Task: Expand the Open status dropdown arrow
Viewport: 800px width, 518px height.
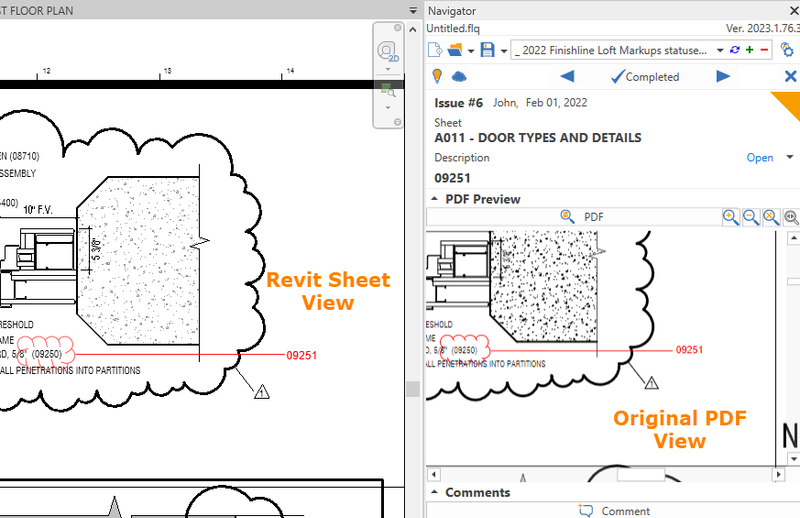Action: (x=789, y=157)
